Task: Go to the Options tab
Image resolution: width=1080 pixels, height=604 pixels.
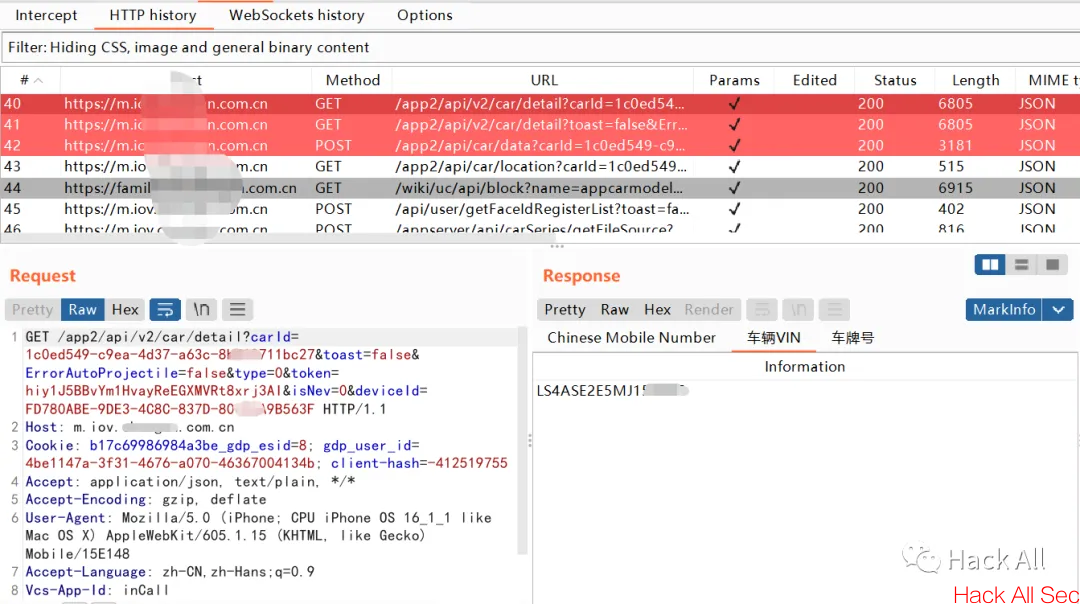Action: 424,15
